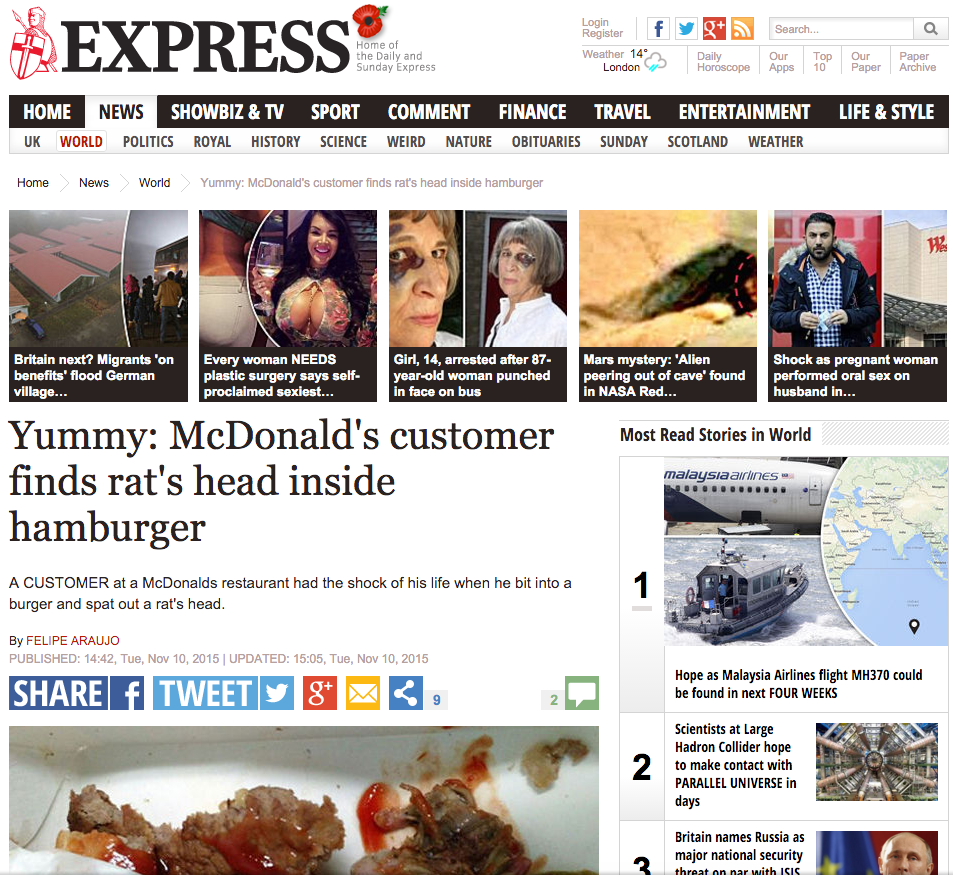Go to News in breadcrumb trail

(94, 183)
